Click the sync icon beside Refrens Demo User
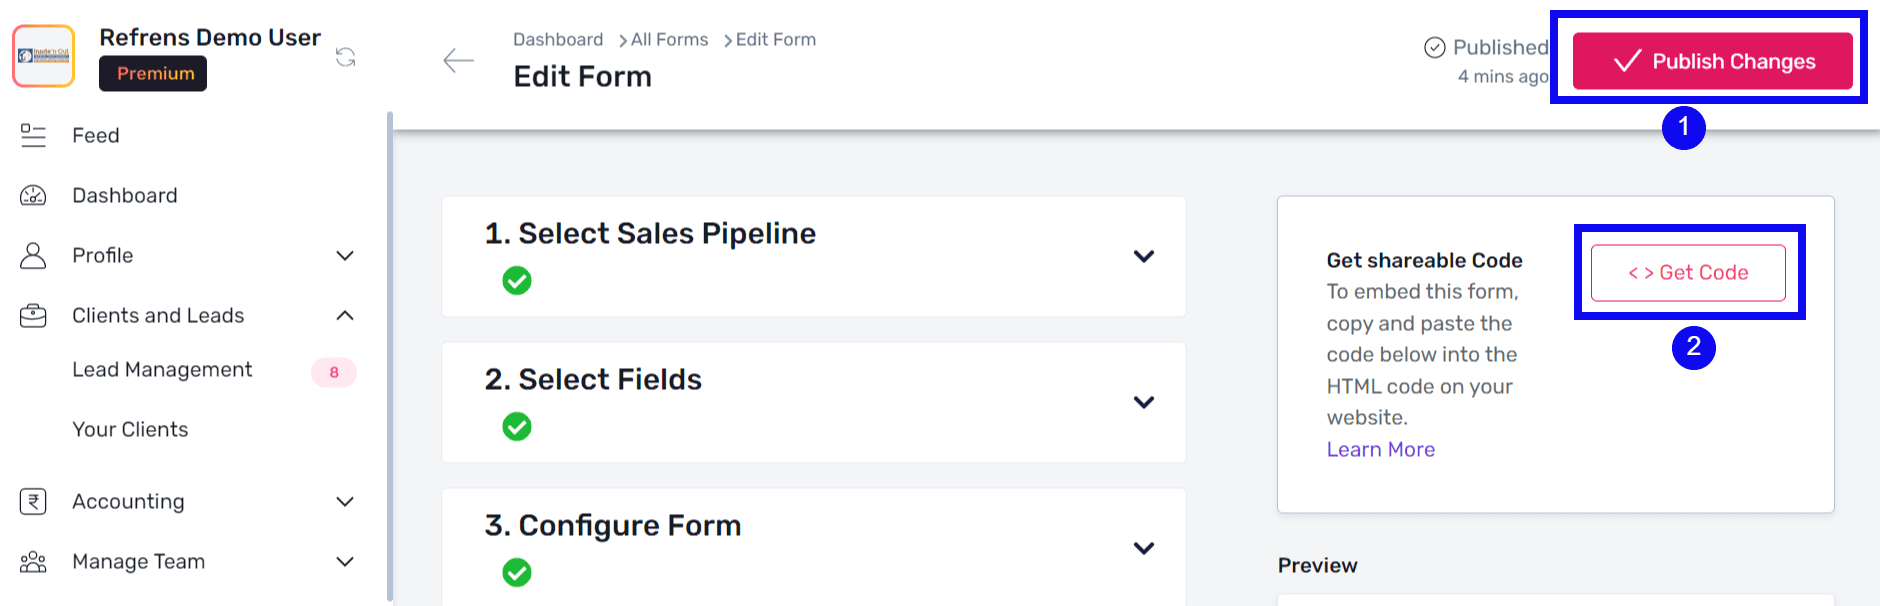Image resolution: width=1880 pixels, height=606 pixels. tap(346, 59)
